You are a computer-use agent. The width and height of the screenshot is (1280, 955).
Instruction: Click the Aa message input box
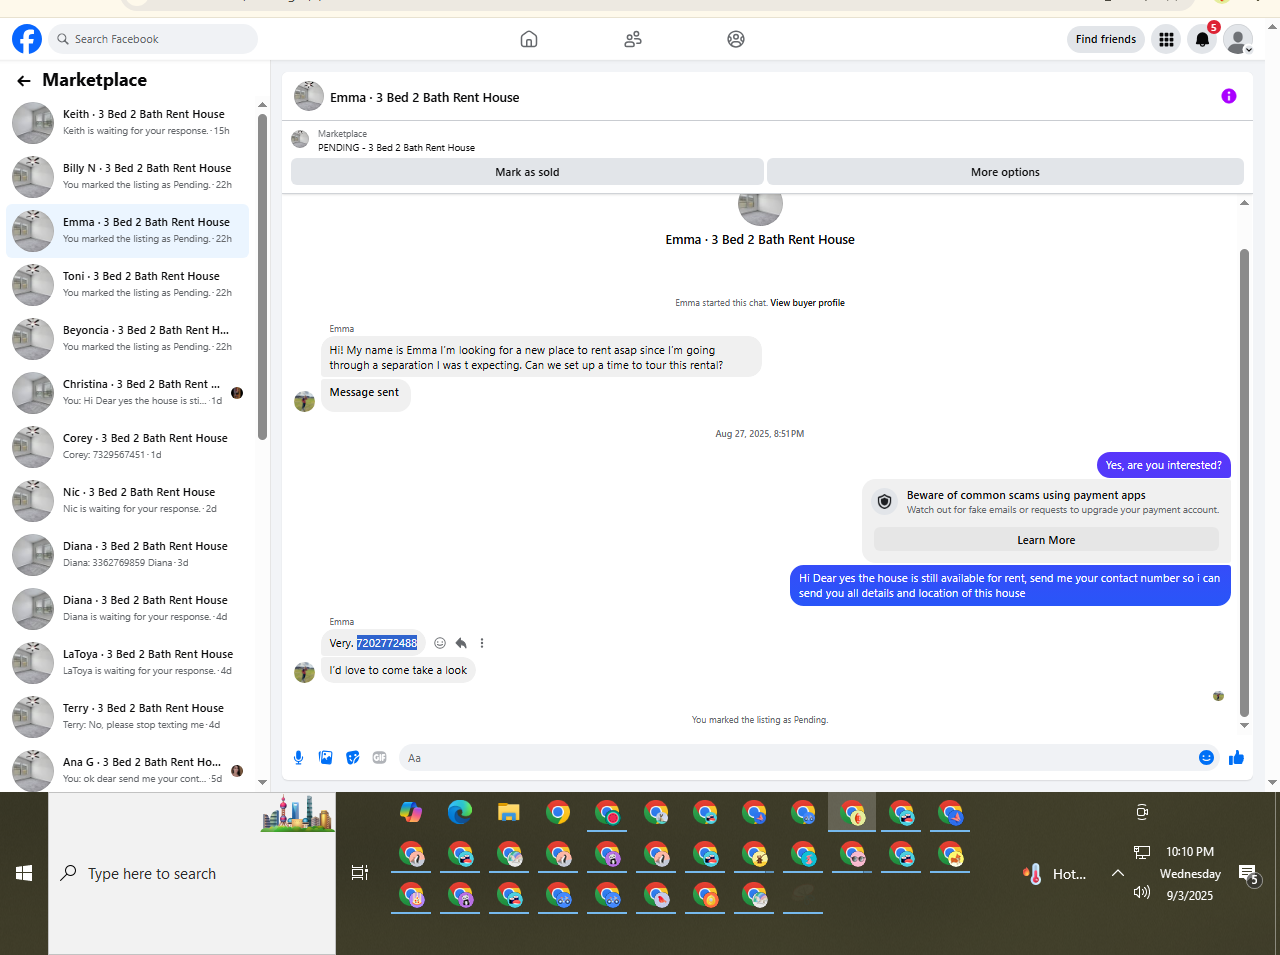[798, 758]
